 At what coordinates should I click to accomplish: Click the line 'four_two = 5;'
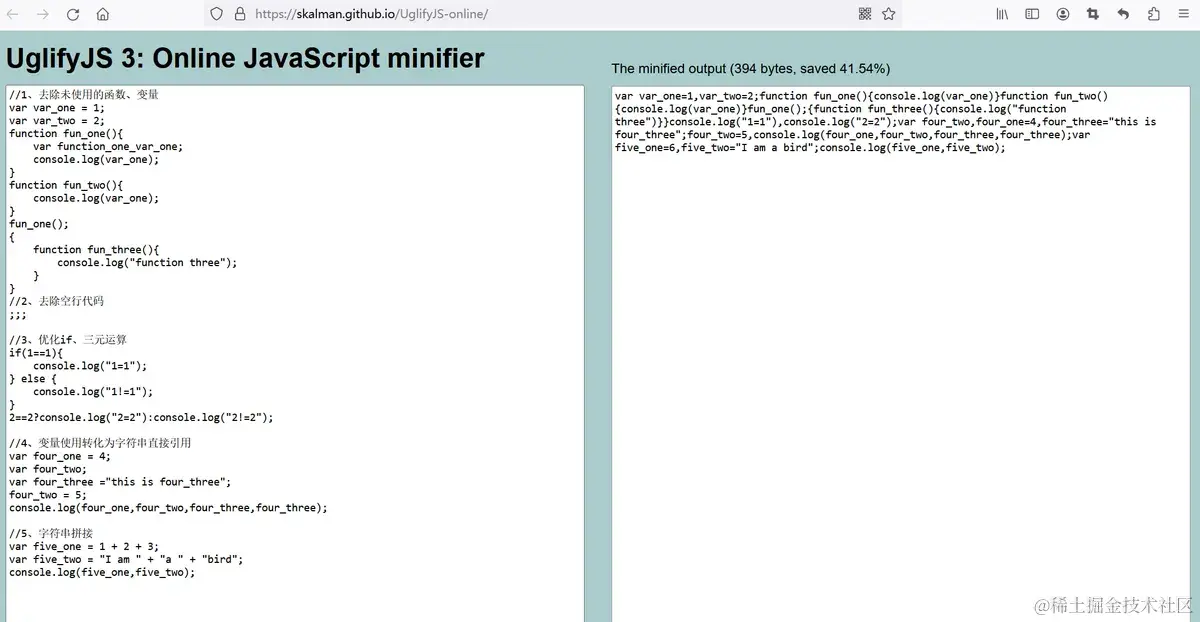click(x=48, y=495)
